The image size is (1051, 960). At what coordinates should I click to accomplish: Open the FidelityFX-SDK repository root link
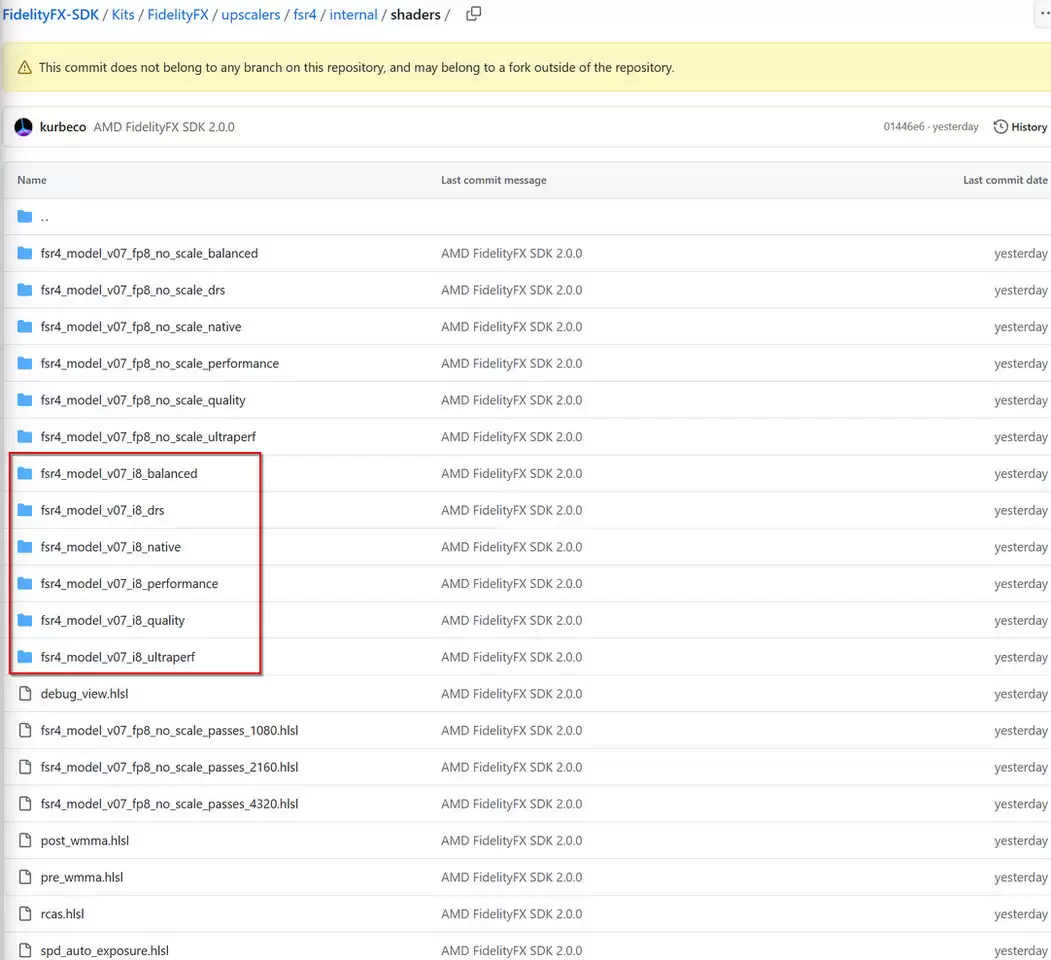pos(50,15)
